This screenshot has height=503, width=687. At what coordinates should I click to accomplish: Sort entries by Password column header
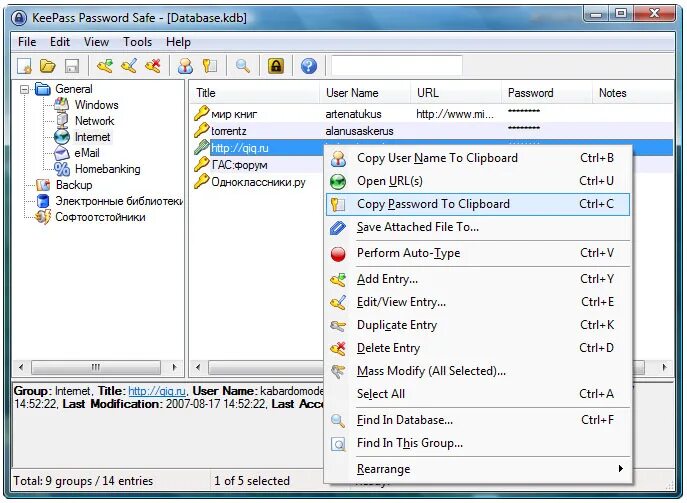tap(547, 93)
